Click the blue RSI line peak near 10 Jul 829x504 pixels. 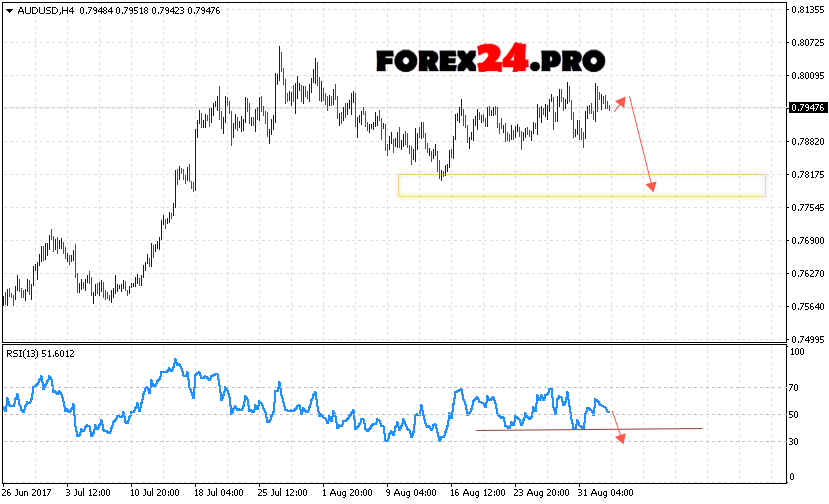coord(177,361)
